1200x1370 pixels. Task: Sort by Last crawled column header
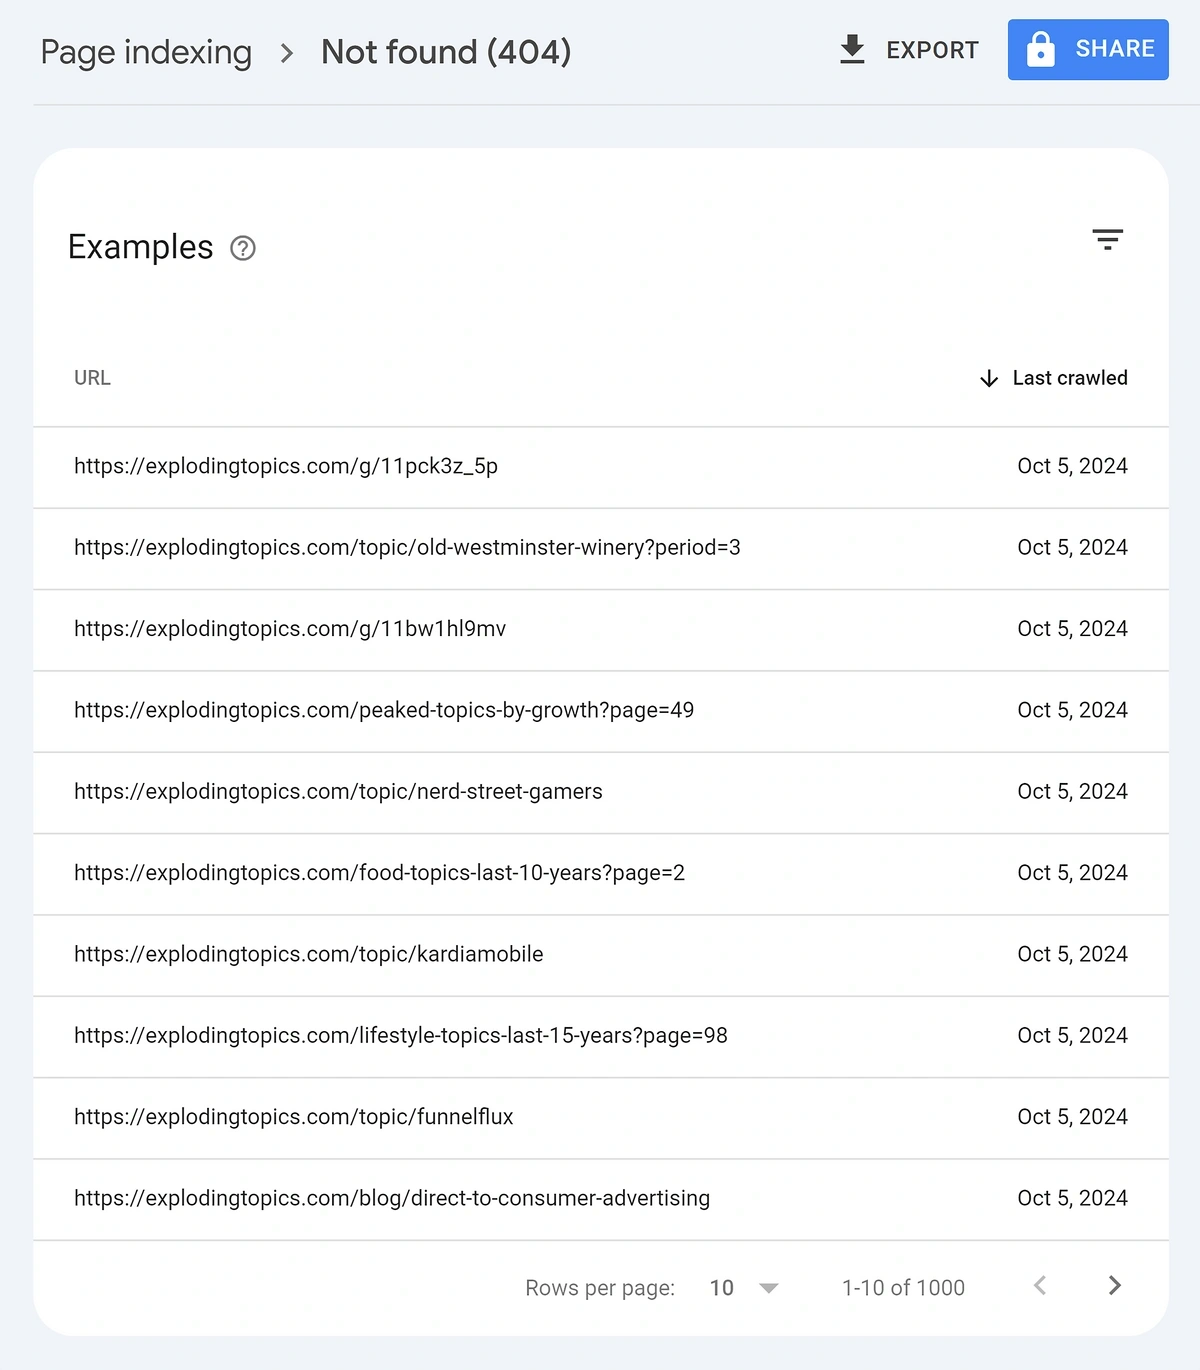[x=1070, y=378]
